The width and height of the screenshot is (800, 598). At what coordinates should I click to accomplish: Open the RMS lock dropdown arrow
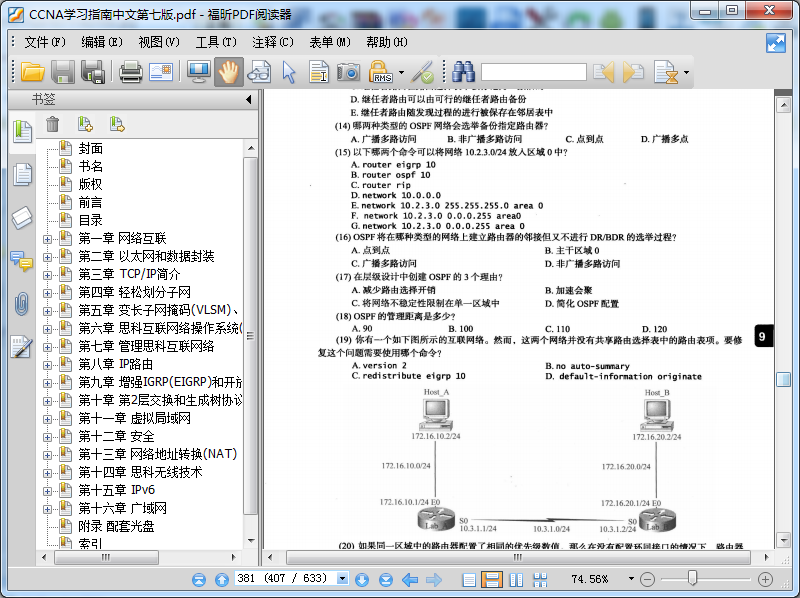pyautogui.click(x=401, y=72)
